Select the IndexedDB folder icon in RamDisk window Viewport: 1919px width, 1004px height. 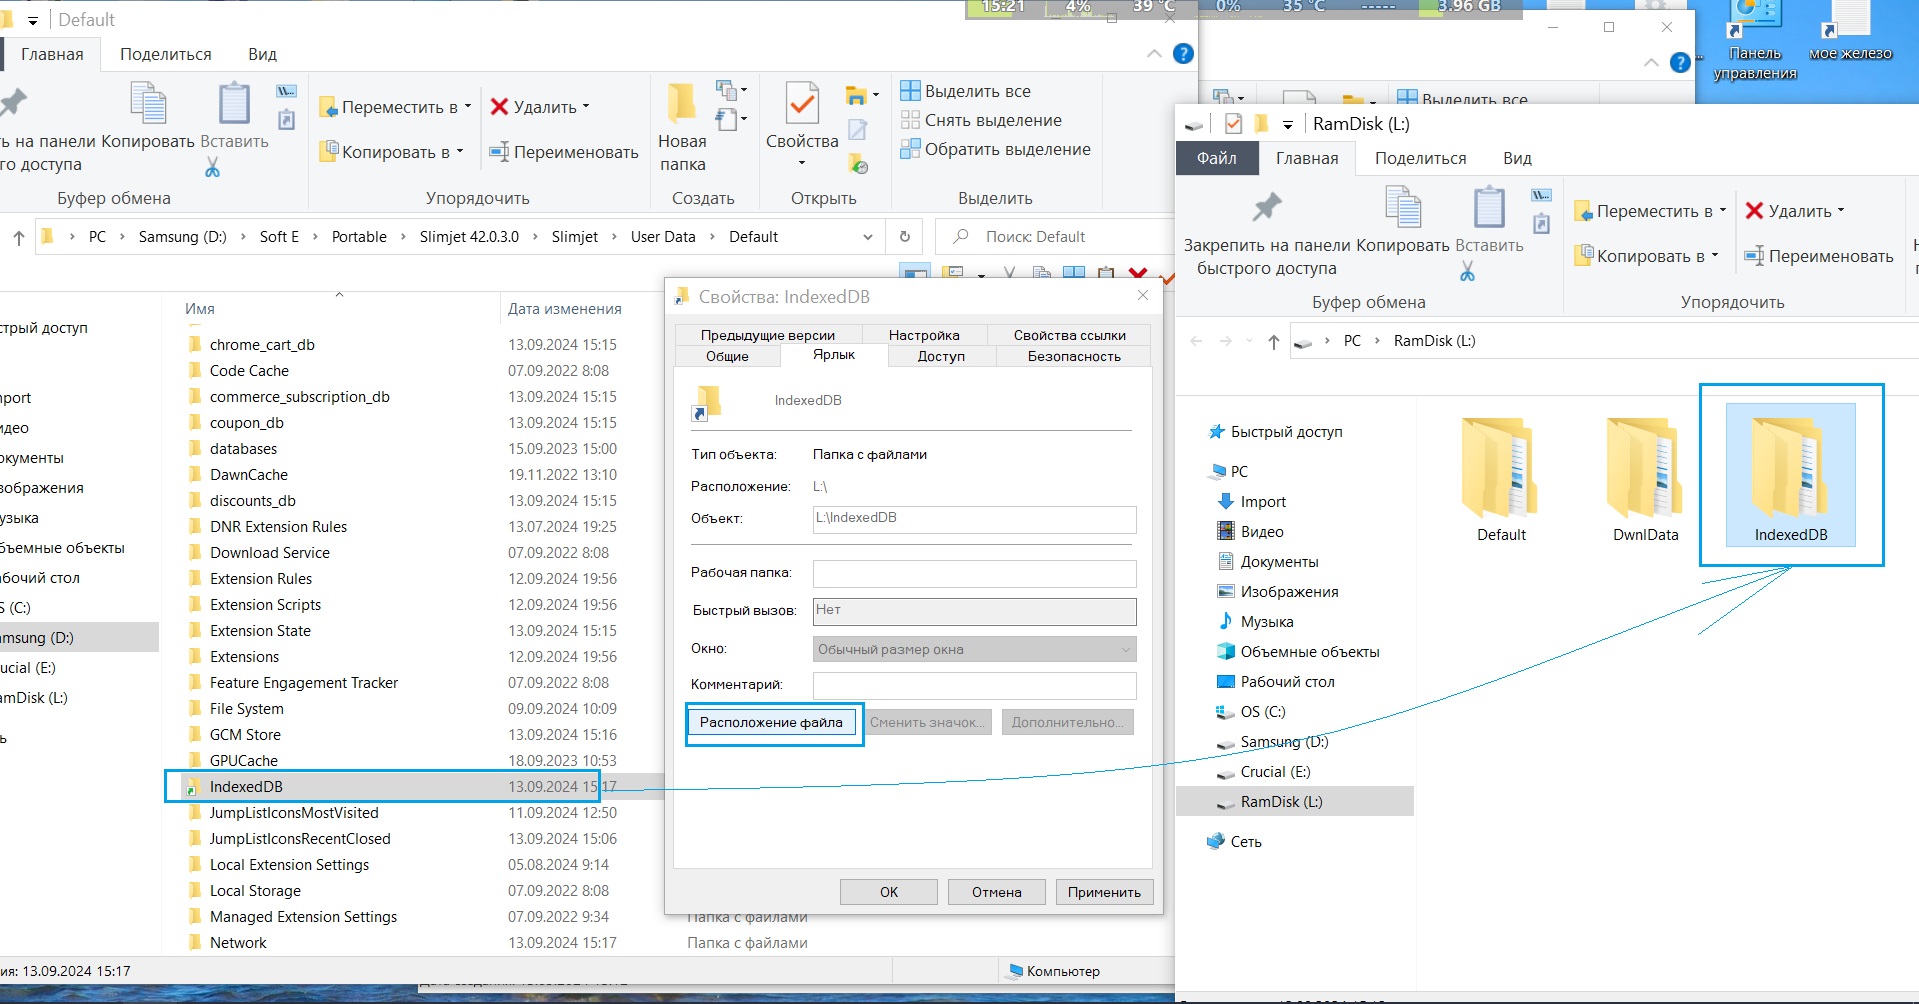click(x=1790, y=466)
